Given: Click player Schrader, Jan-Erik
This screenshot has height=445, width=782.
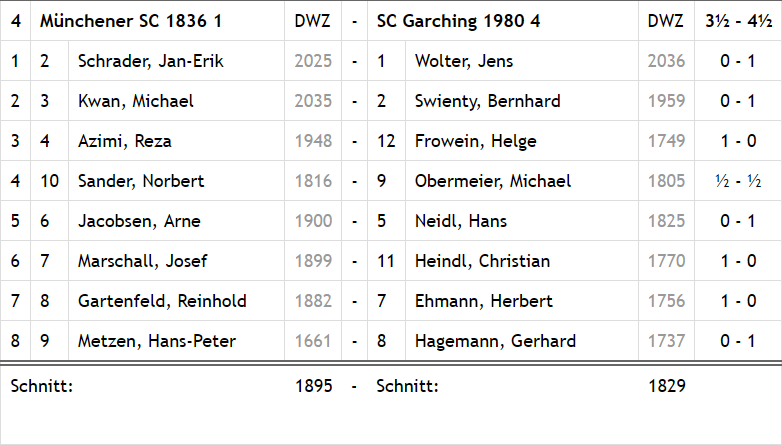Looking at the screenshot, I should pos(150,61).
